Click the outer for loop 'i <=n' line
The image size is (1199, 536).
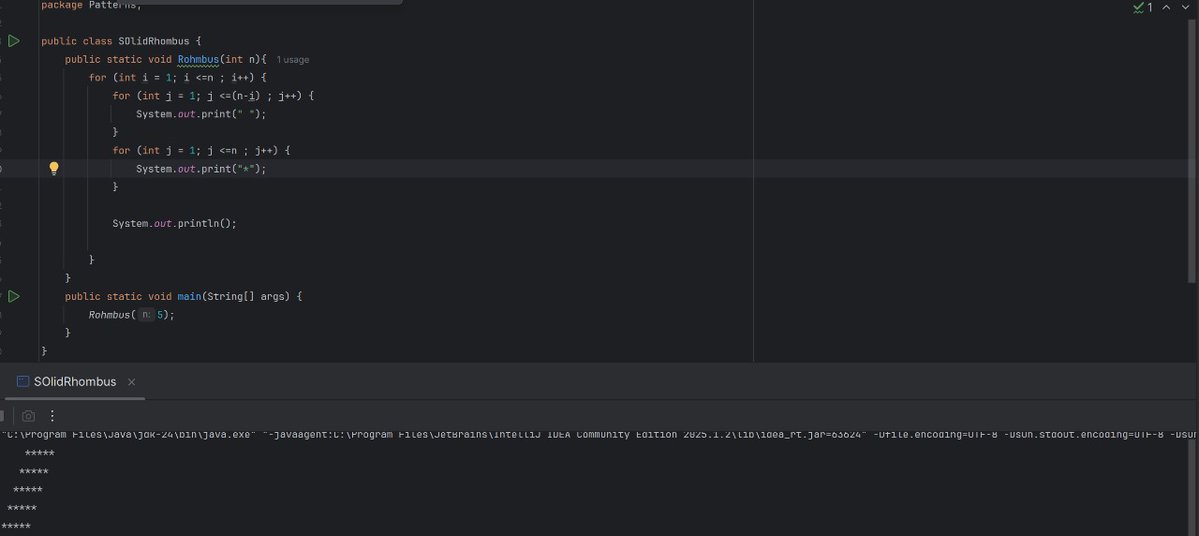(x=177, y=78)
